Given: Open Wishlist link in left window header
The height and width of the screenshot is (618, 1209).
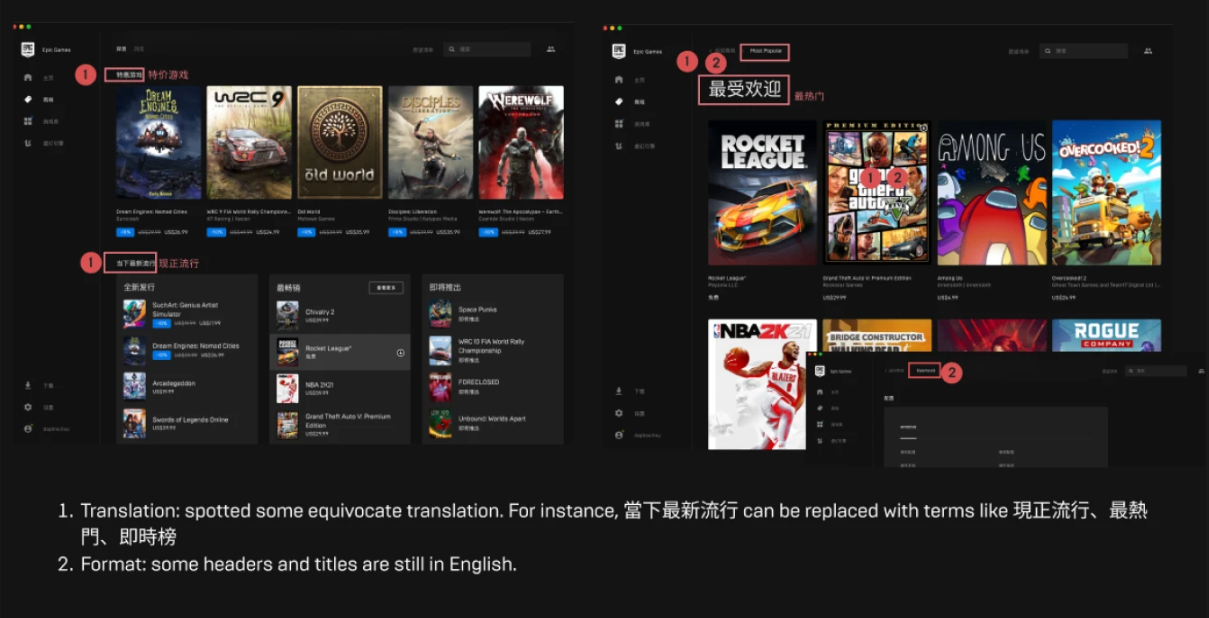Looking at the screenshot, I should pos(422,49).
